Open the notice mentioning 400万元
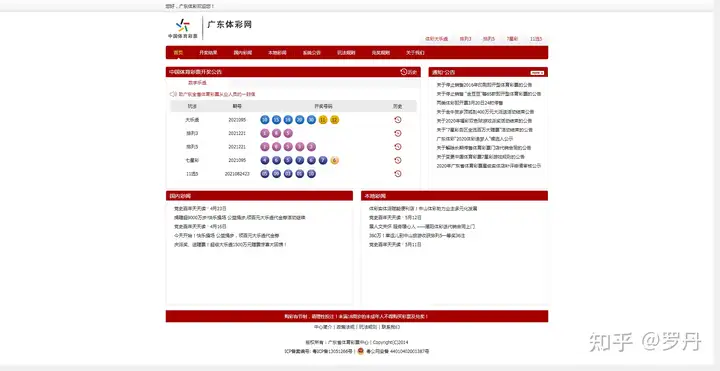 pyautogui.click(x=485, y=112)
